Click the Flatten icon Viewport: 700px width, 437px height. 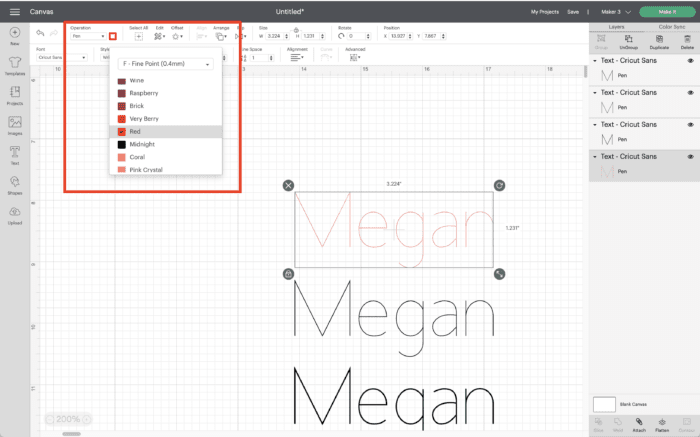coord(662,425)
